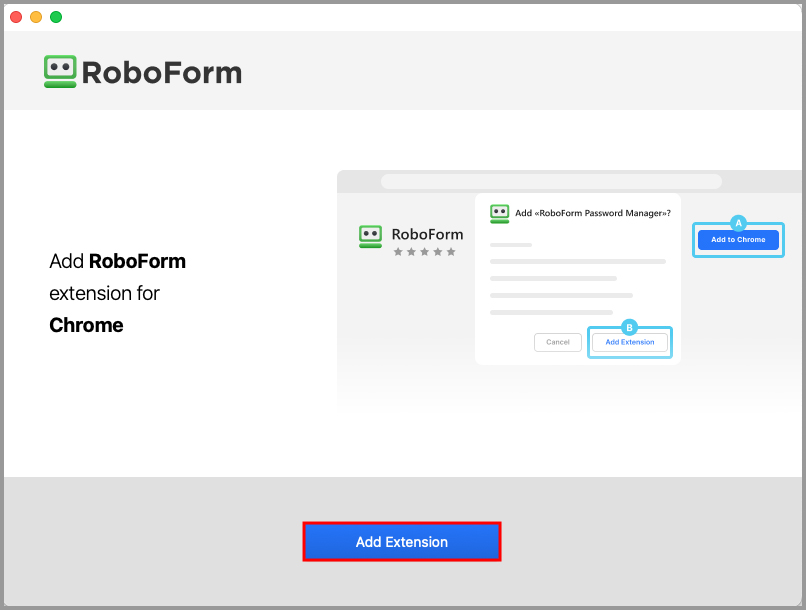This screenshot has height=610, width=806.
Task: Click the bold Chrome text in the heading
Action: [85, 324]
